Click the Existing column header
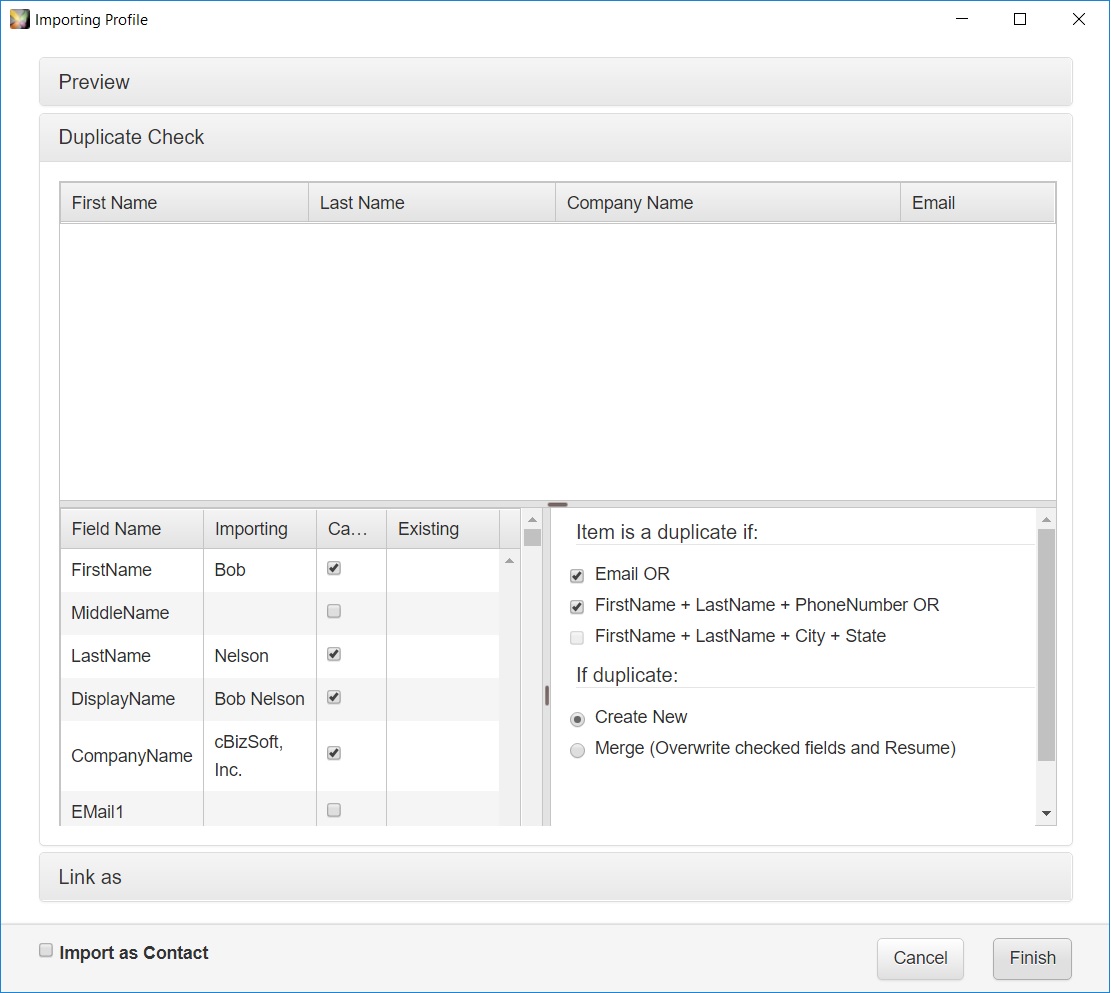This screenshot has height=993, width=1111. (443, 529)
